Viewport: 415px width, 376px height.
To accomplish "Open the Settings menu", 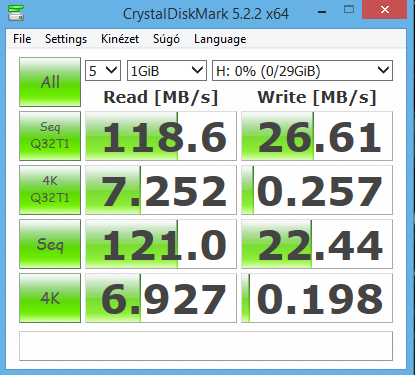I will tap(66, 39).
